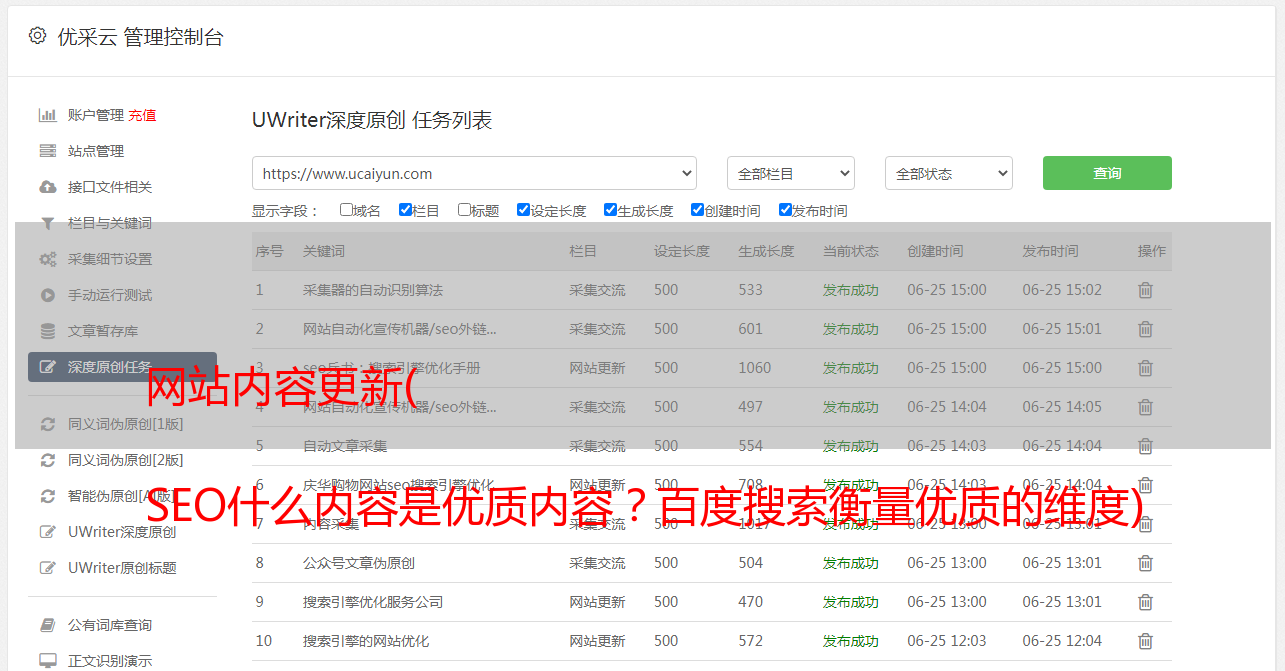
Task: Click 网站更新 column cell in row 9
Action: (597, 602)
